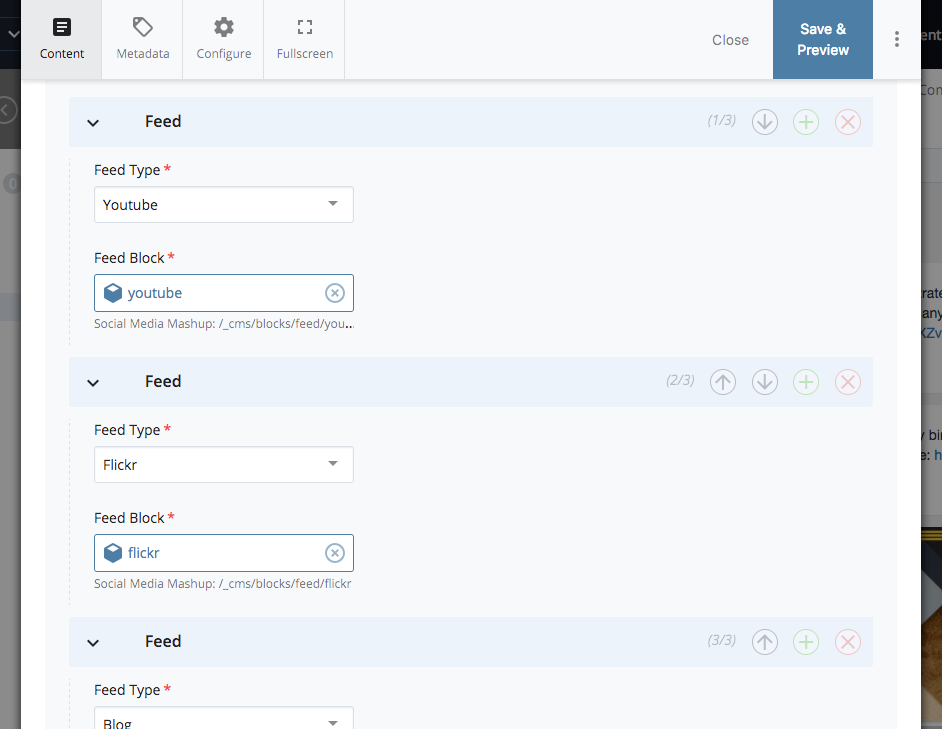
Task: Move Feed 2/3 down
Action: point(765,382)
